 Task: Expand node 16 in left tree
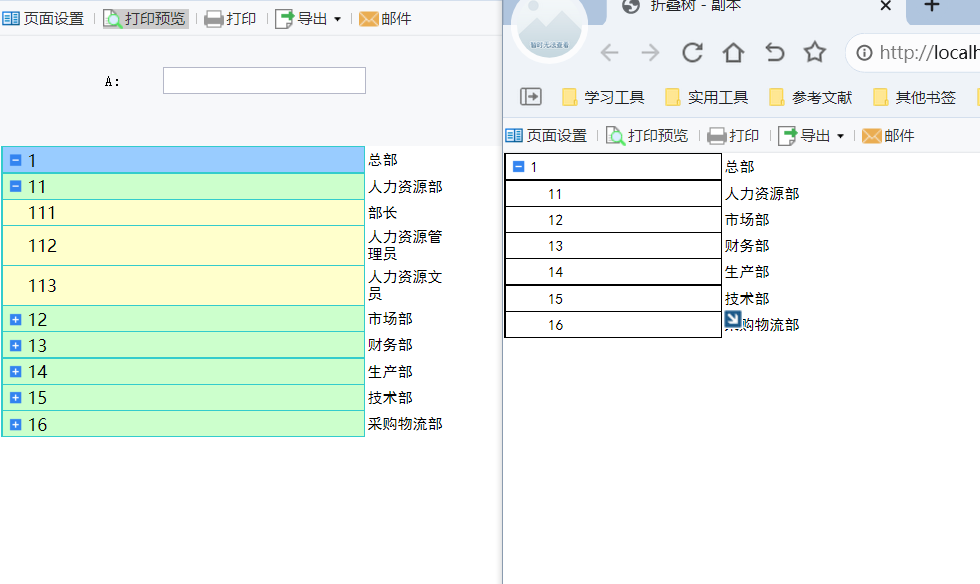click(x=16, y=424)
